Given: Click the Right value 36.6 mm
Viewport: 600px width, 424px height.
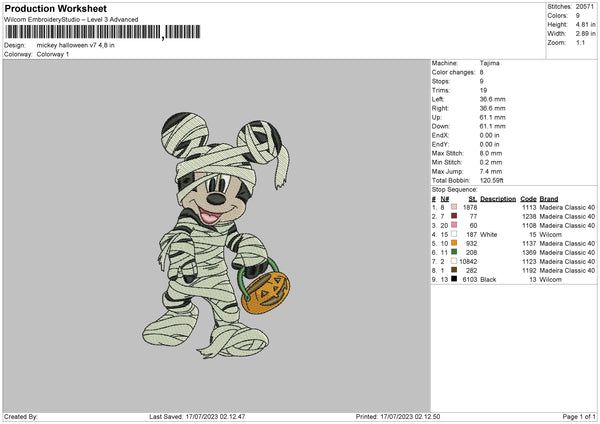Looking at the screenshot, I should coord(492,108).
